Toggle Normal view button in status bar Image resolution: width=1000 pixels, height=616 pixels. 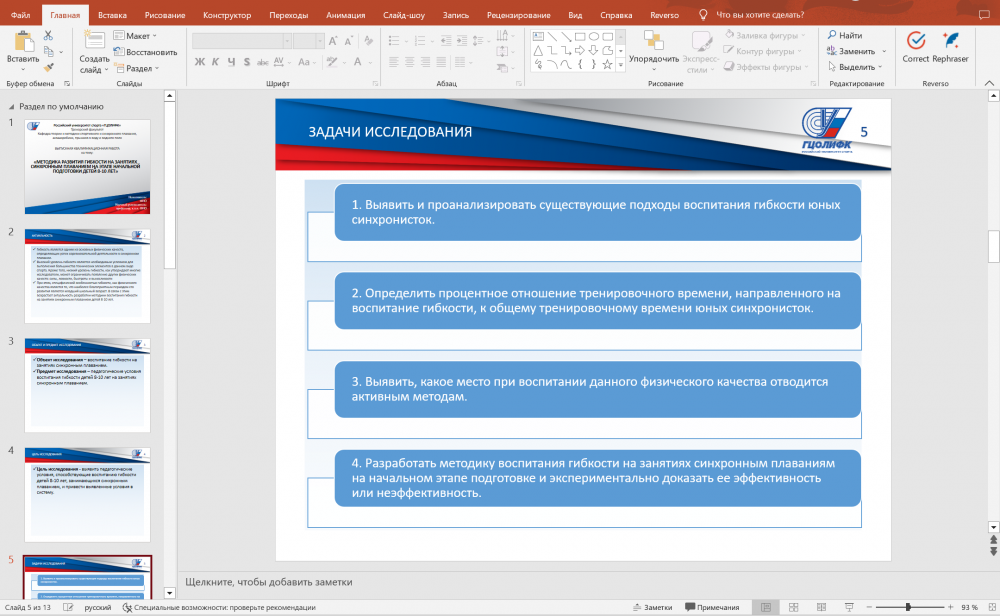tap(766, 607)
